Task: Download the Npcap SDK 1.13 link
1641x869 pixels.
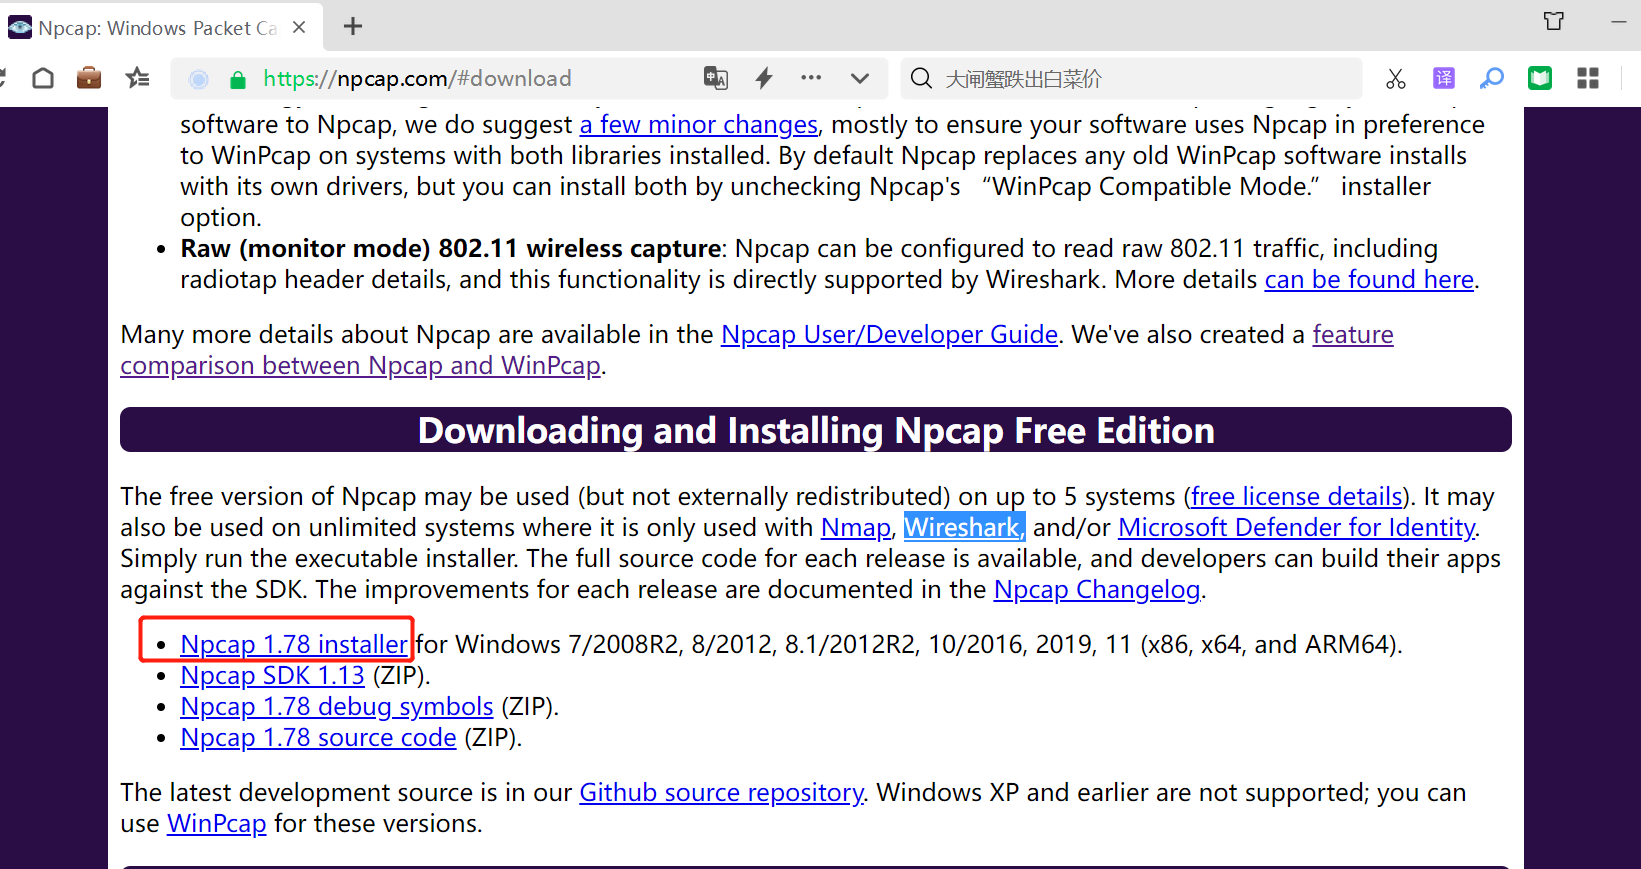Action: click(x=272, y=676)
